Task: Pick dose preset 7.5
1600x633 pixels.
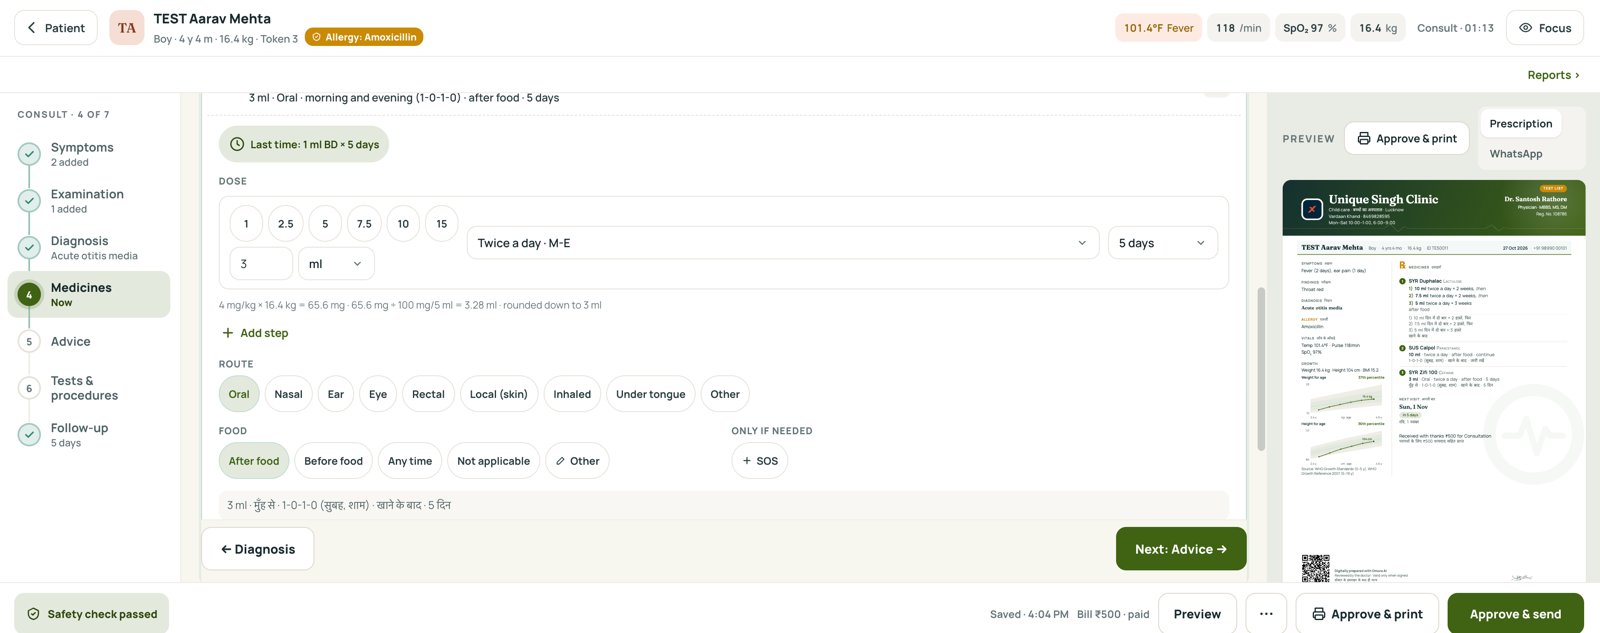Action: pos(364,224)
